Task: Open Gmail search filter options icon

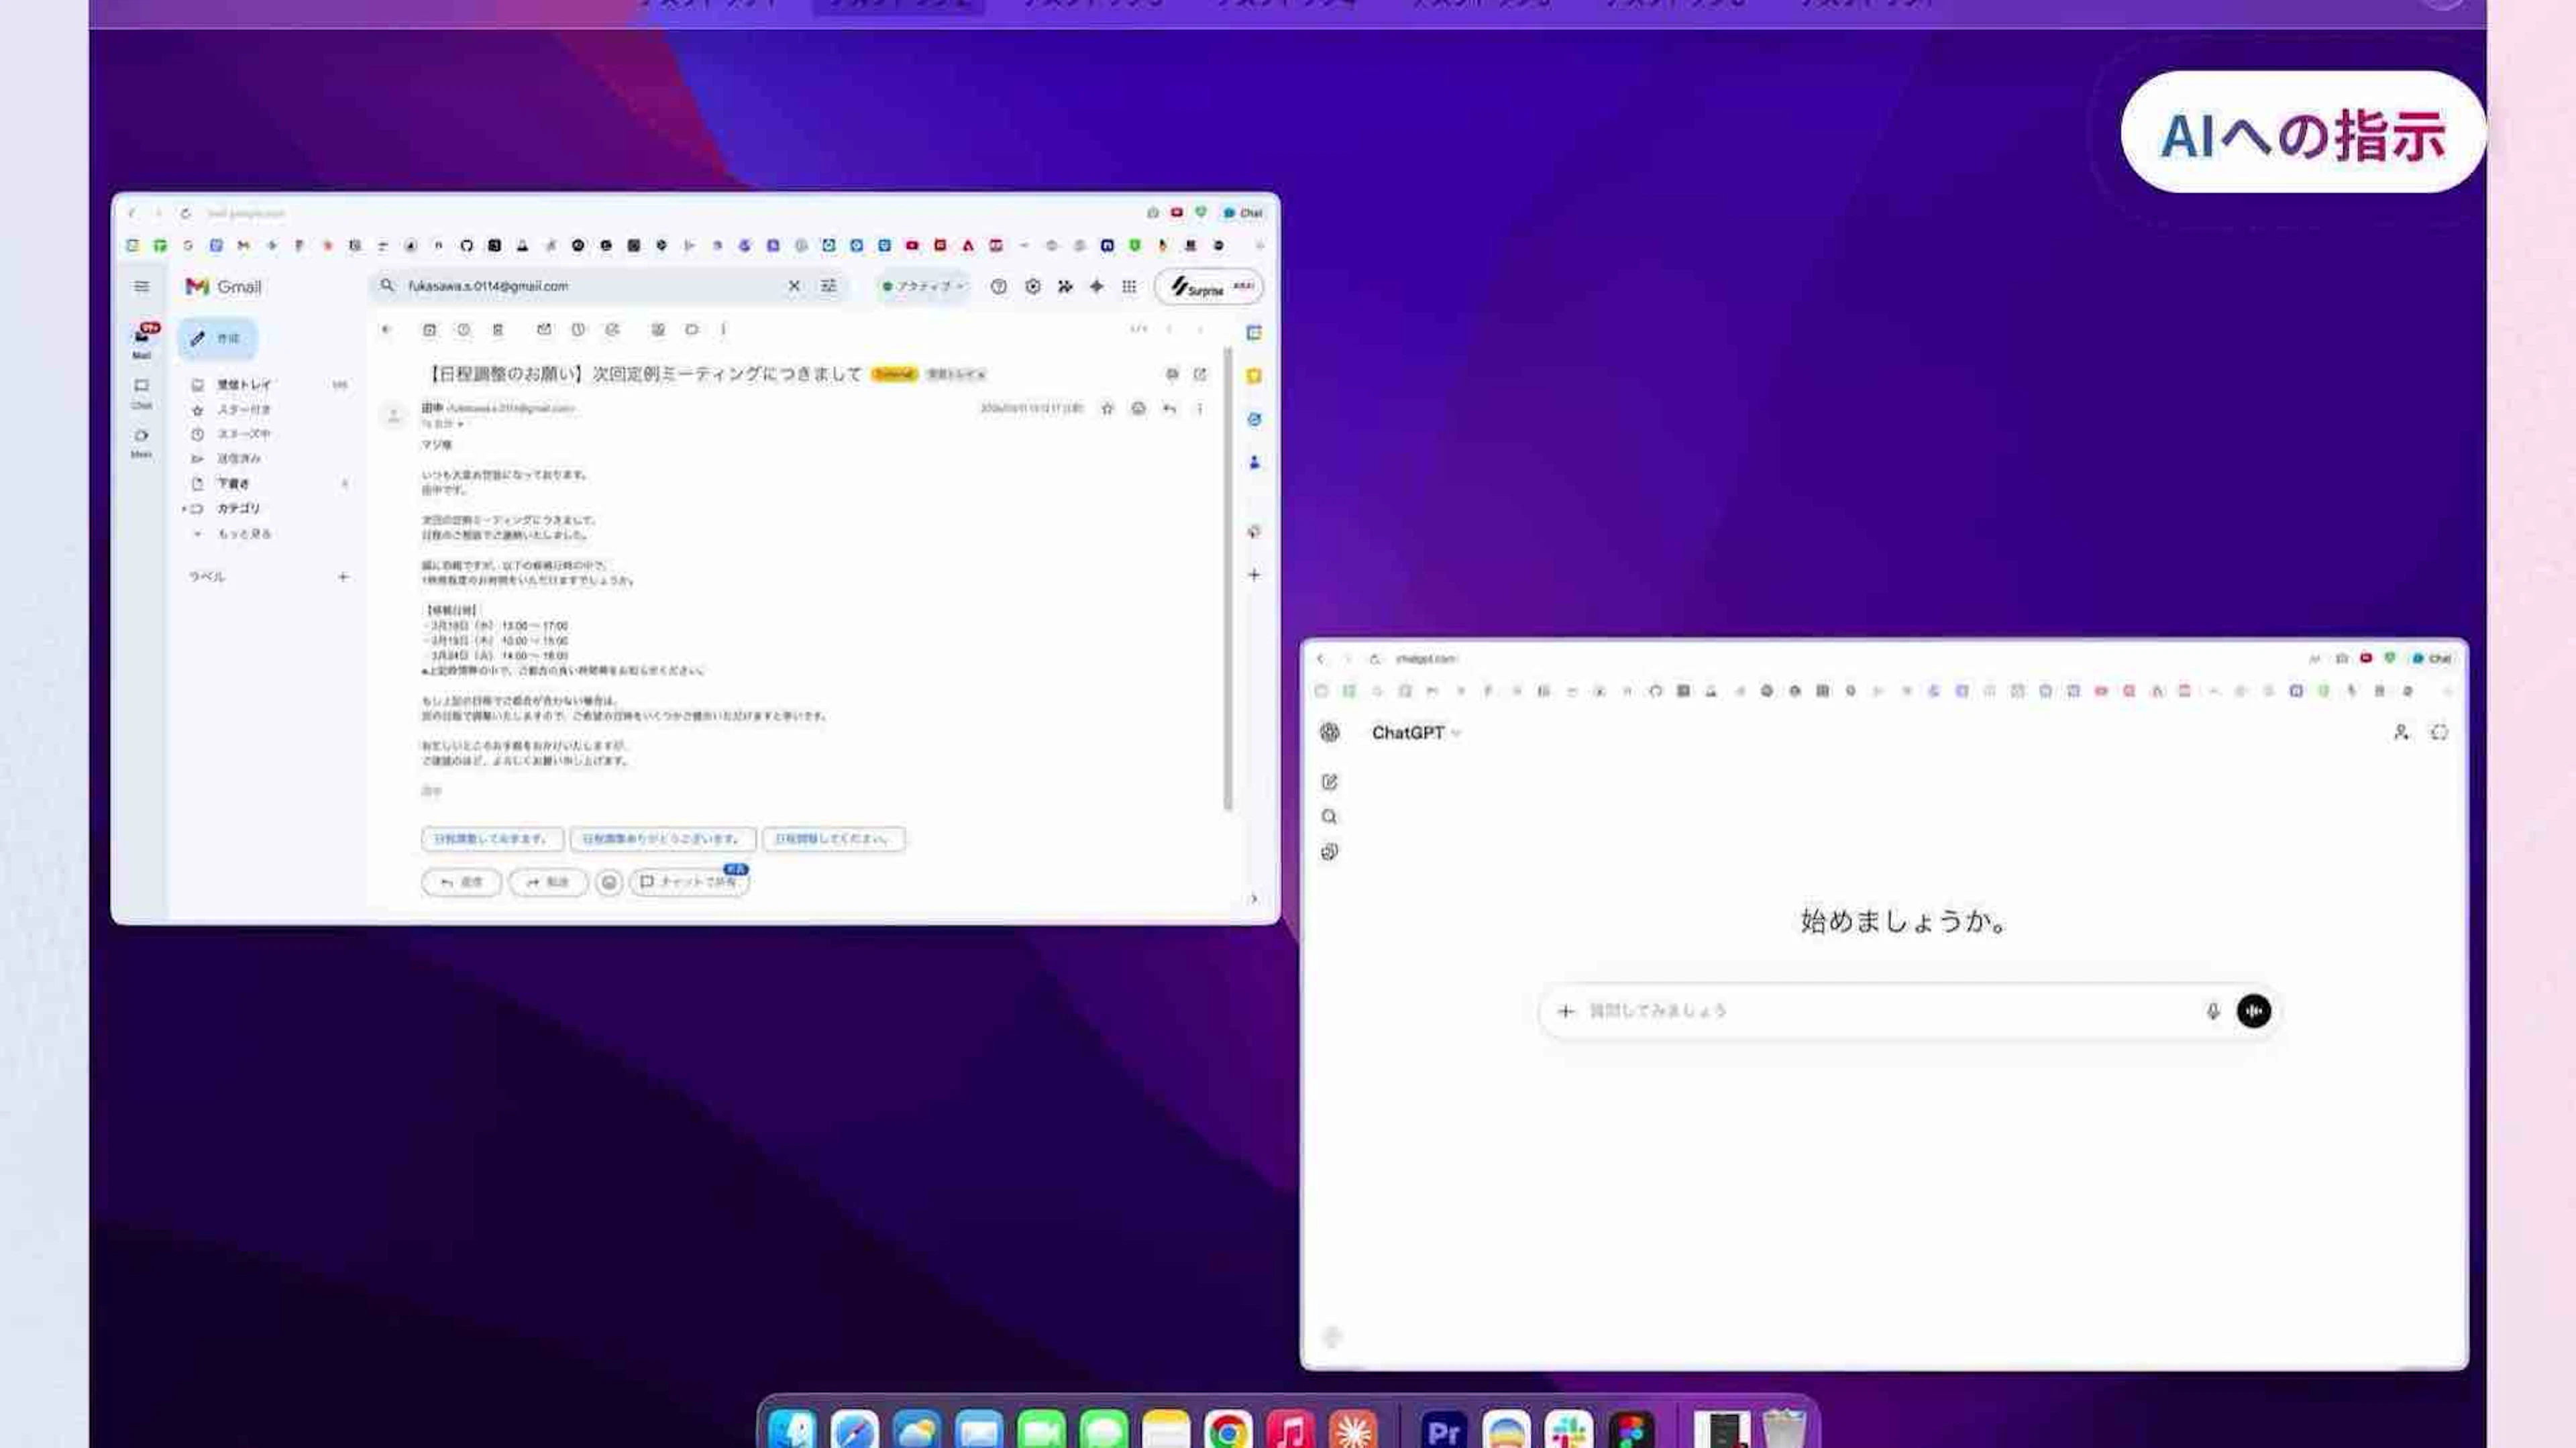Action: click(828, 286)
